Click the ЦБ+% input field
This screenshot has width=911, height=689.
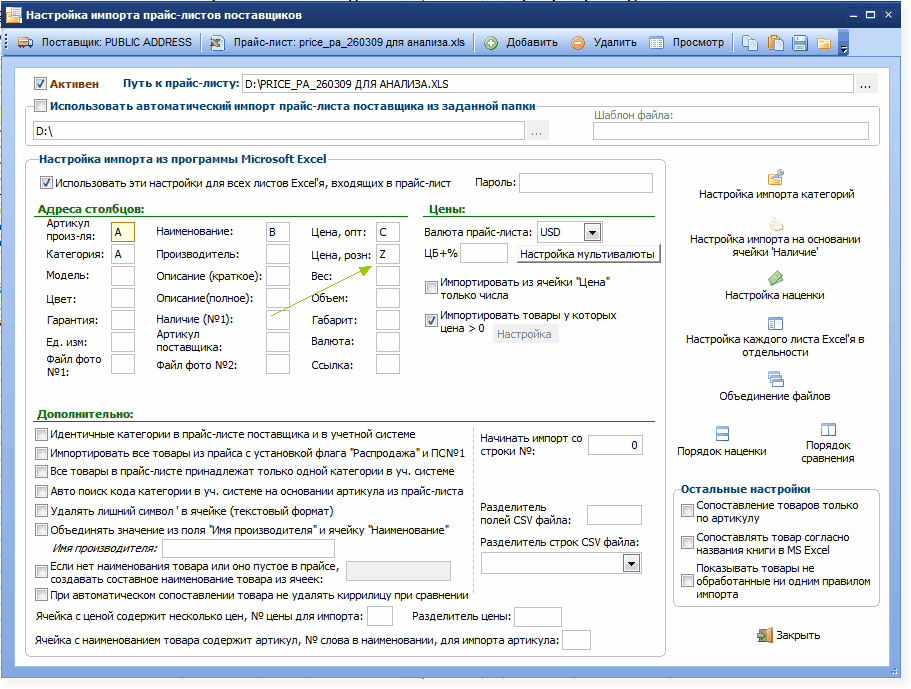pyautogui.click(x=484, y=253)
